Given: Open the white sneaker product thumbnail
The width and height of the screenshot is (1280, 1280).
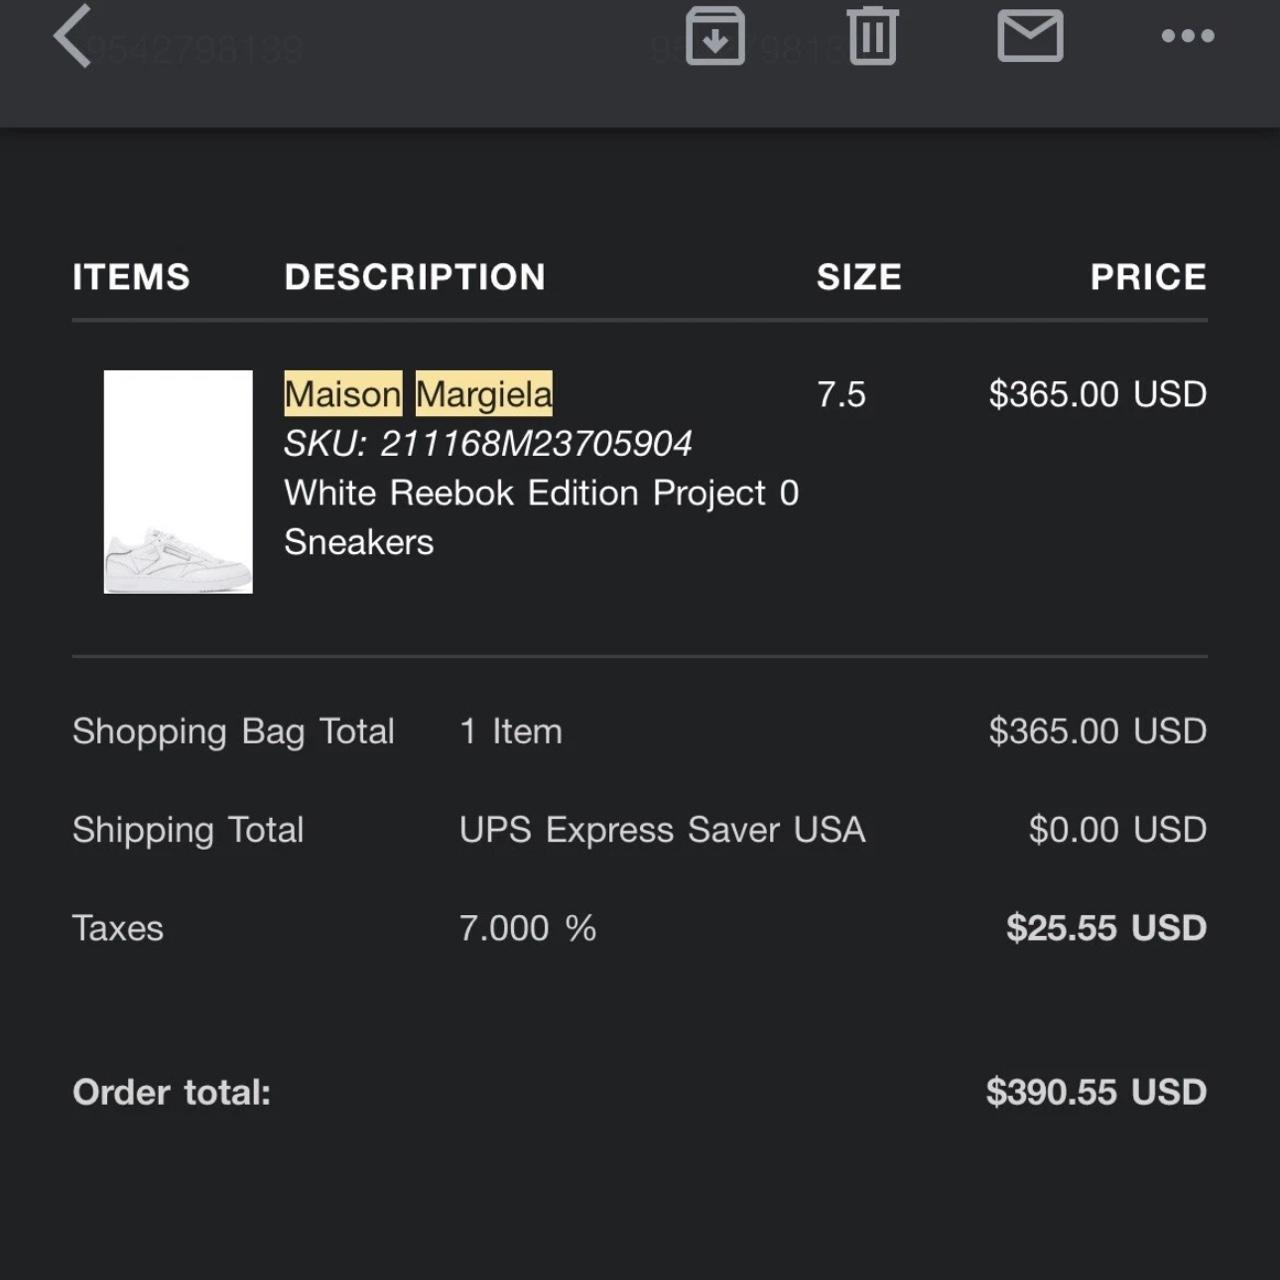Looking at the screenshot, I should [178, 482].
